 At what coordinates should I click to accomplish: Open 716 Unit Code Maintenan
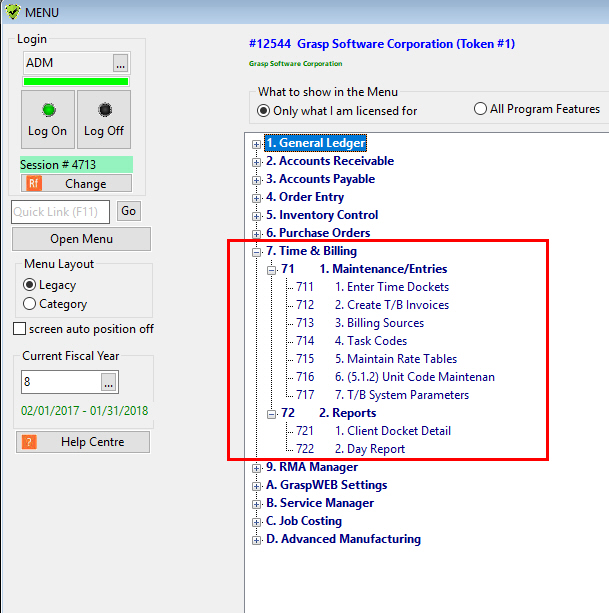tap(395, 377)
